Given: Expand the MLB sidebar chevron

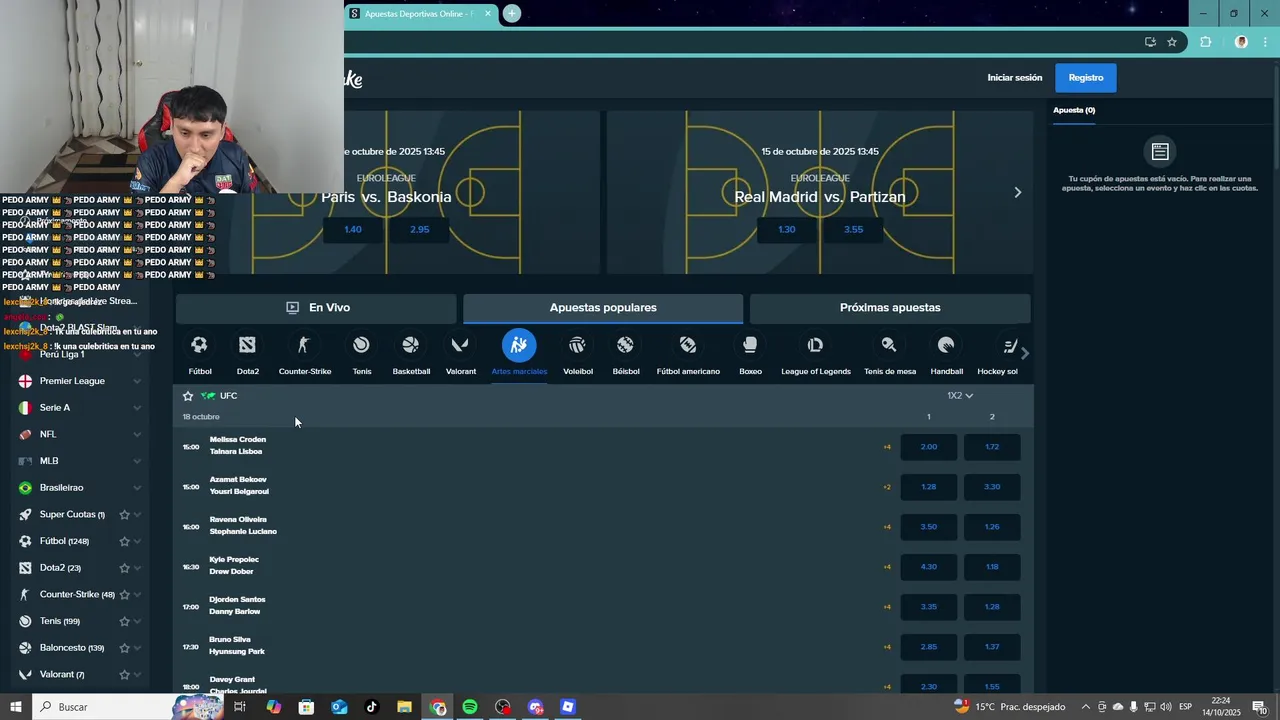Looking at the screenshot, I should point(137,461).
